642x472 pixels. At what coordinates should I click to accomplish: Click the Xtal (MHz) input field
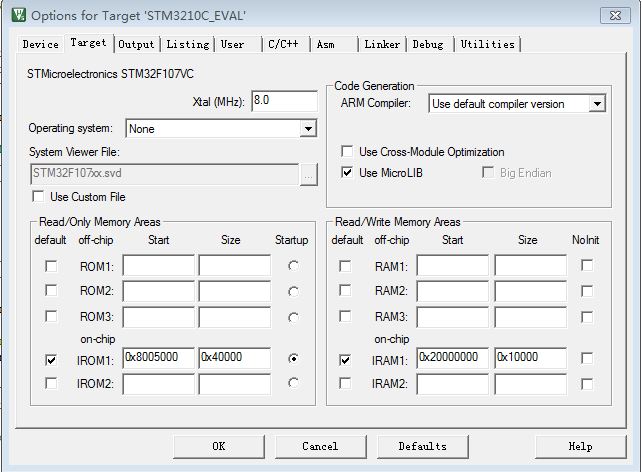point(284,101)
